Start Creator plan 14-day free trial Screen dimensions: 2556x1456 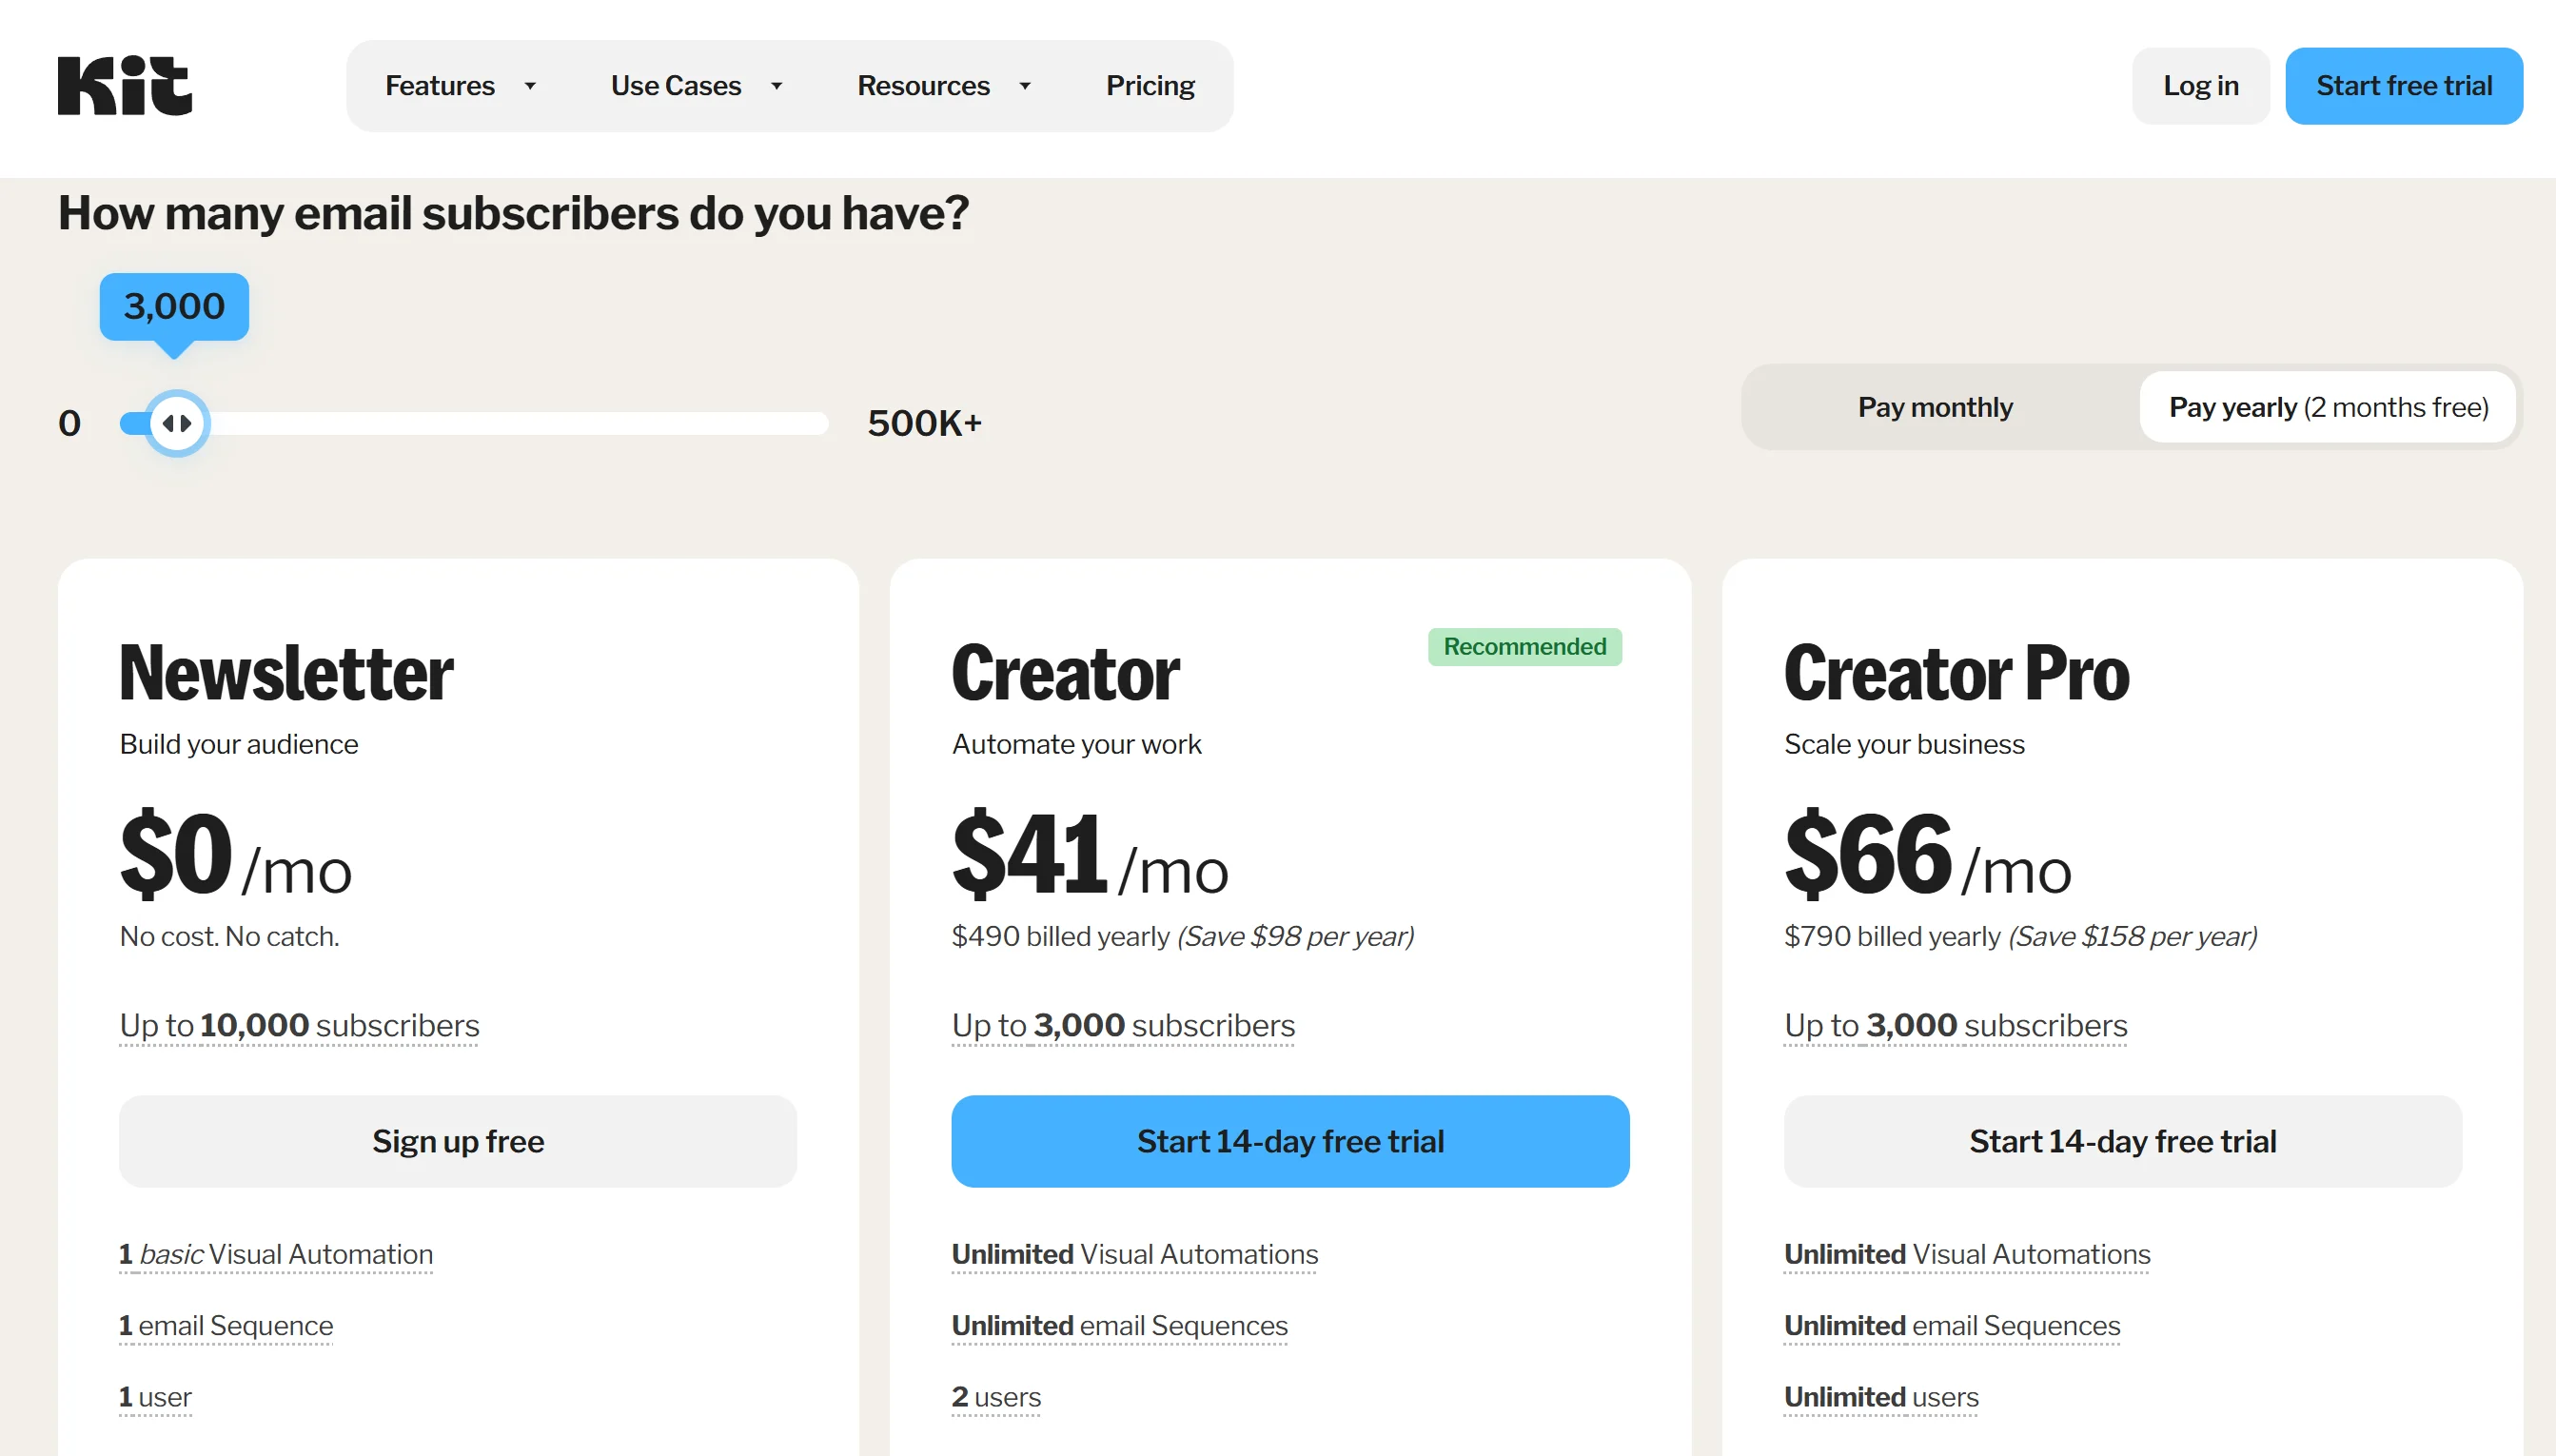tap(1290, 1141)
